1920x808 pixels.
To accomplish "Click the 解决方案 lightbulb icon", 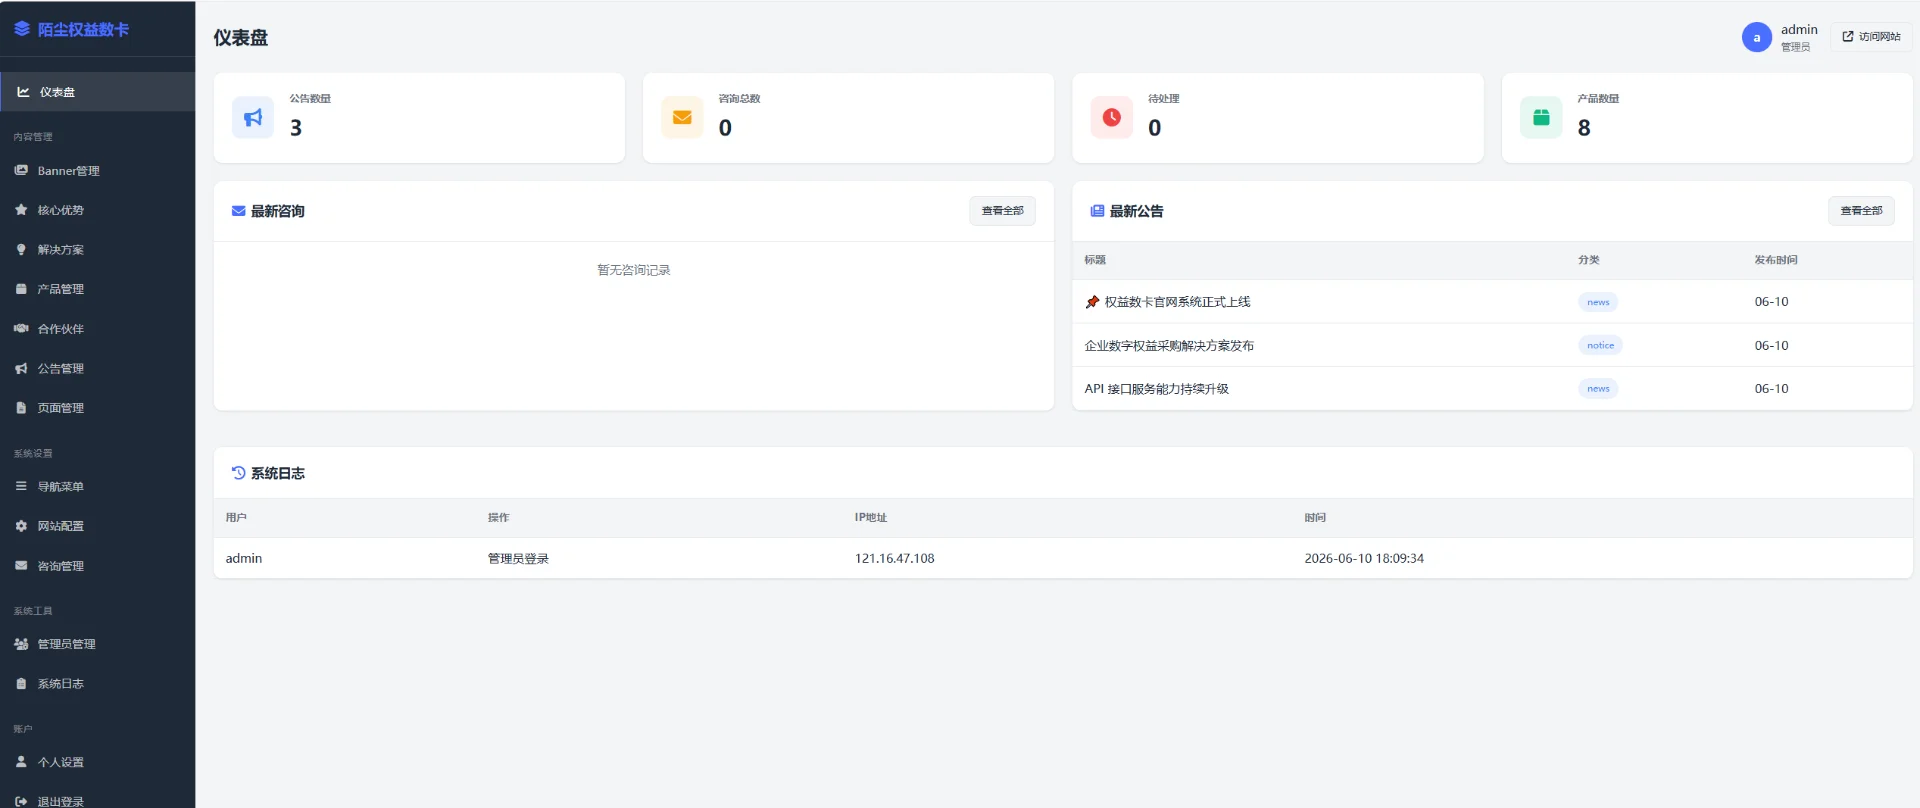I will (21, 250).
